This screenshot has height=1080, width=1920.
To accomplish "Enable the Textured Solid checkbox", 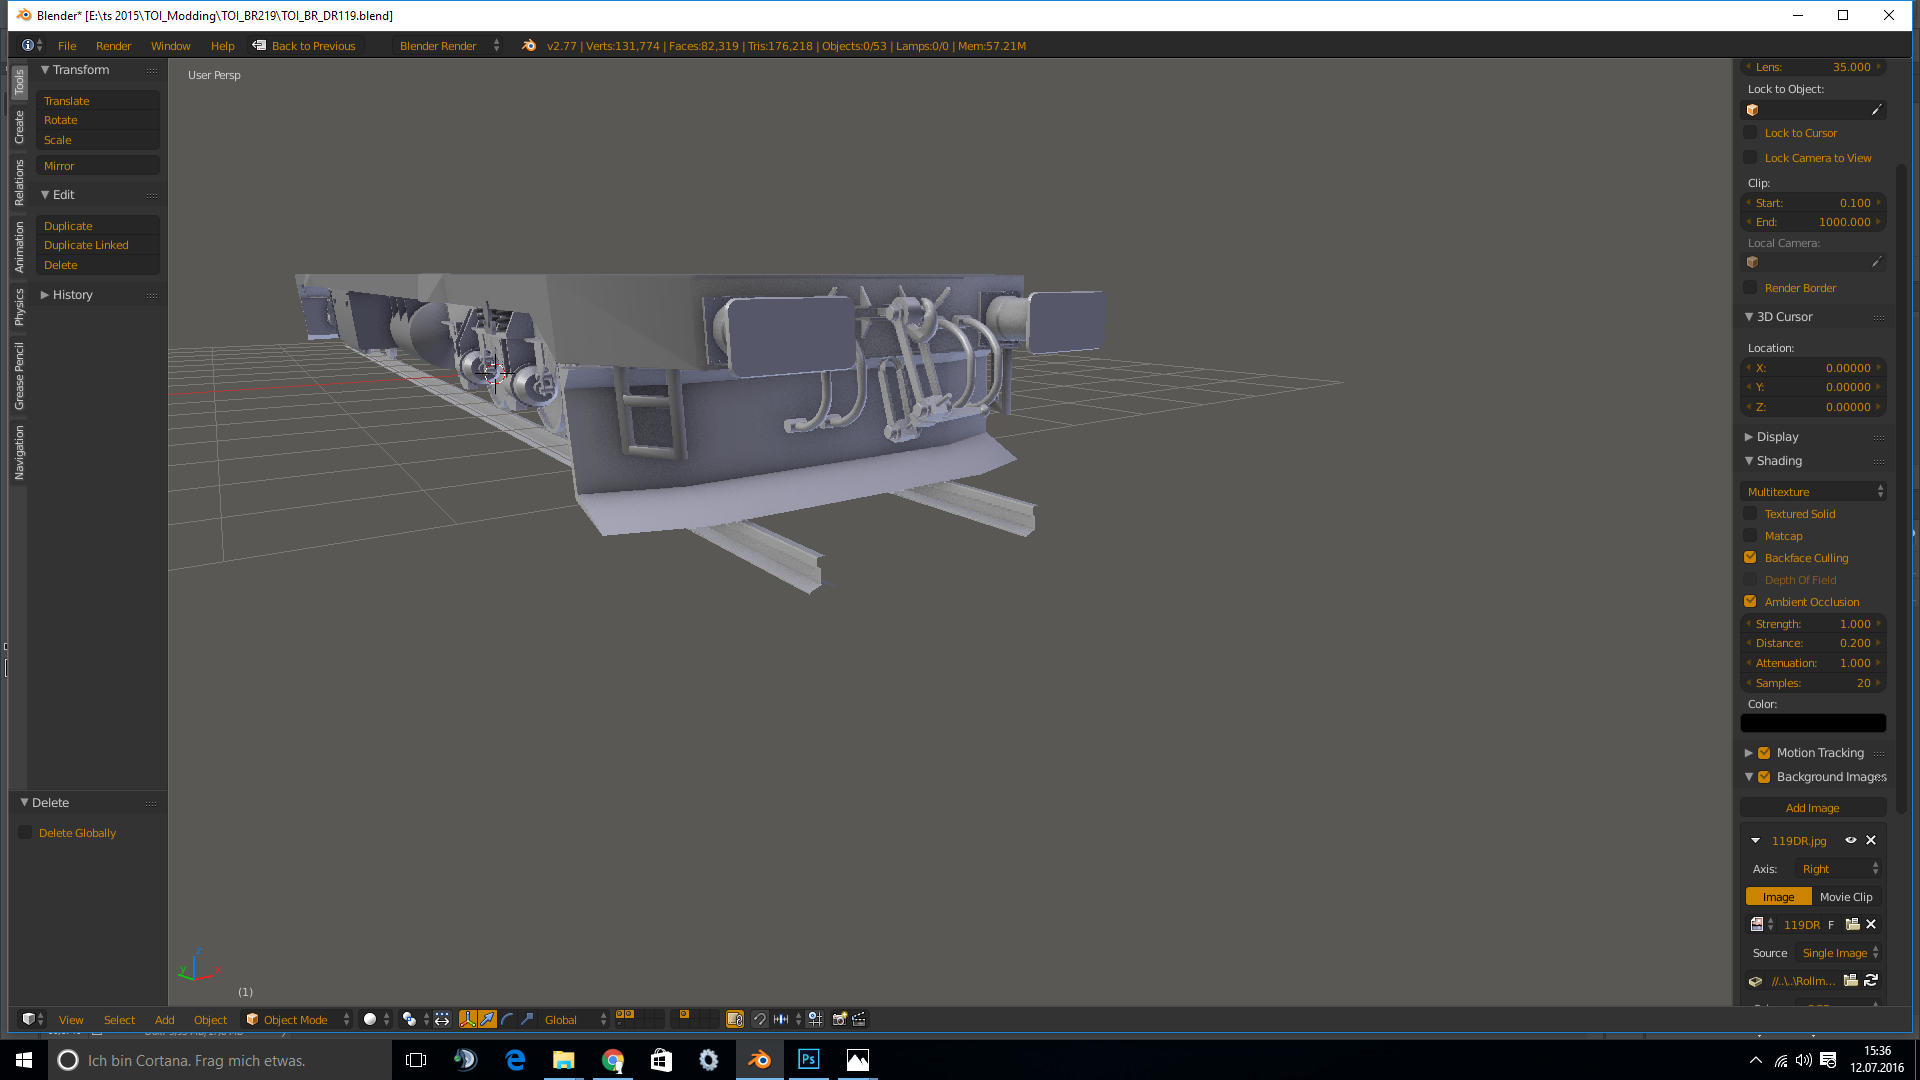I will point(1750,514).
